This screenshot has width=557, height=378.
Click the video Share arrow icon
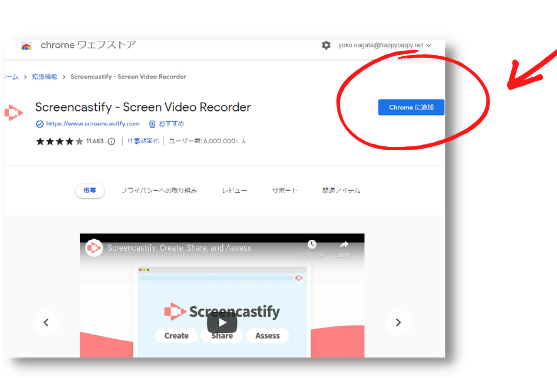click(344, 244)
